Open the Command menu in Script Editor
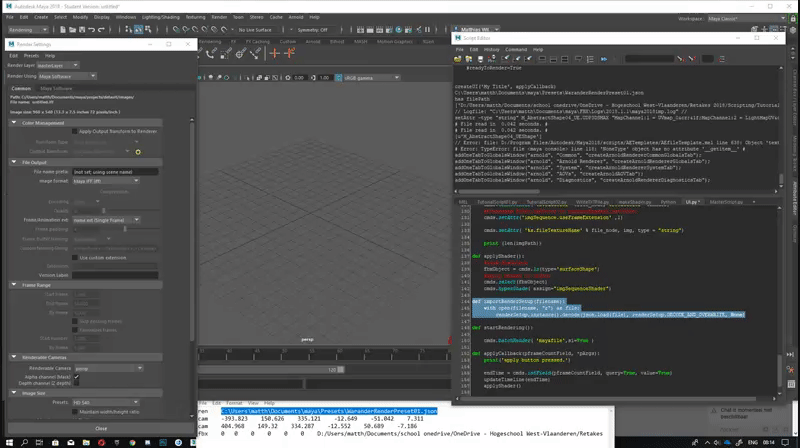800x448 pixels. (516, 49)
